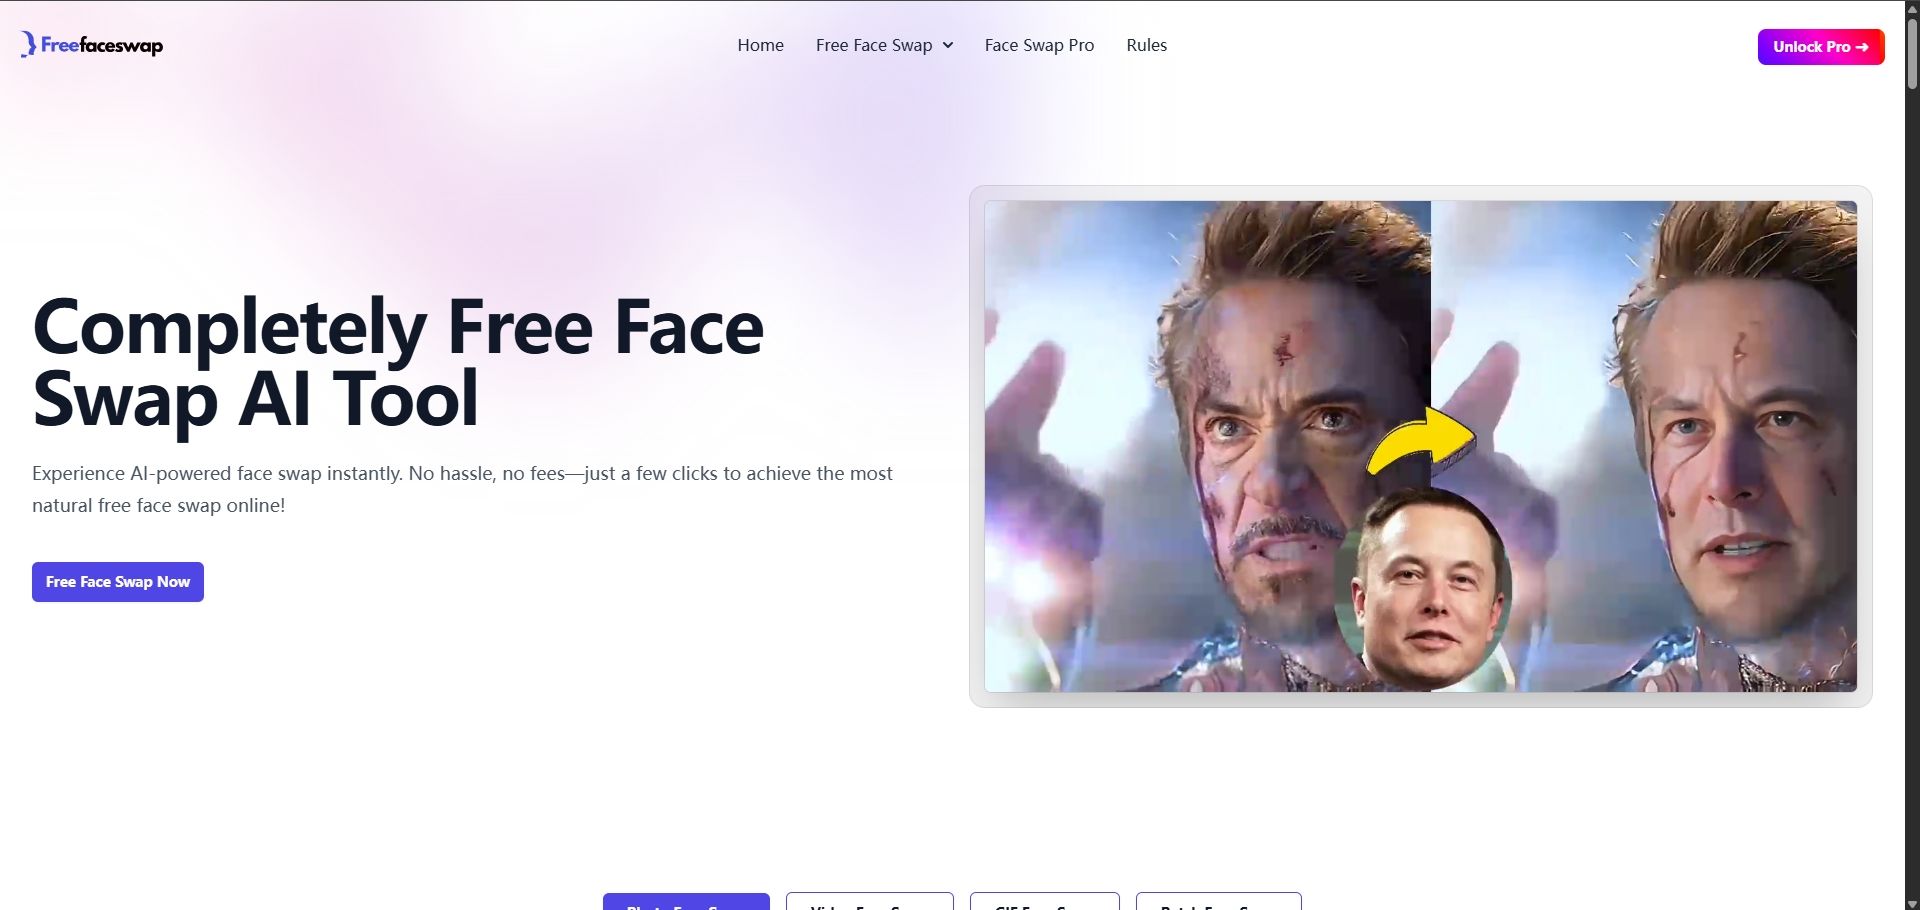1920x910 pixels.
Task: Go to the Home page
Action: pyautogui.click(x=760, y=45)
